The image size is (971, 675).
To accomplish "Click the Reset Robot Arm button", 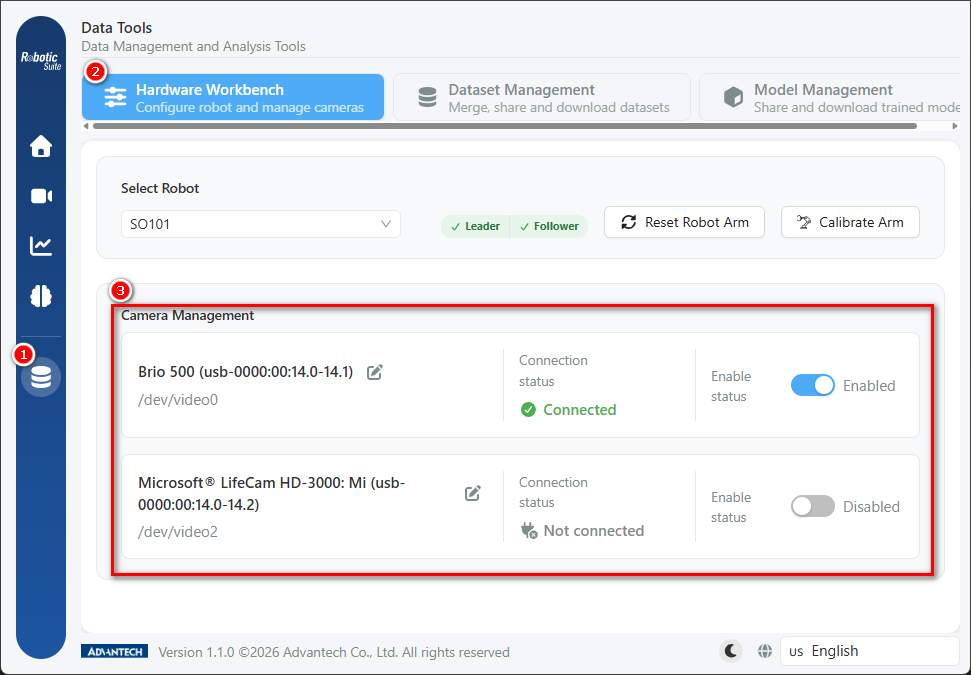I will (x=684, y=222).
